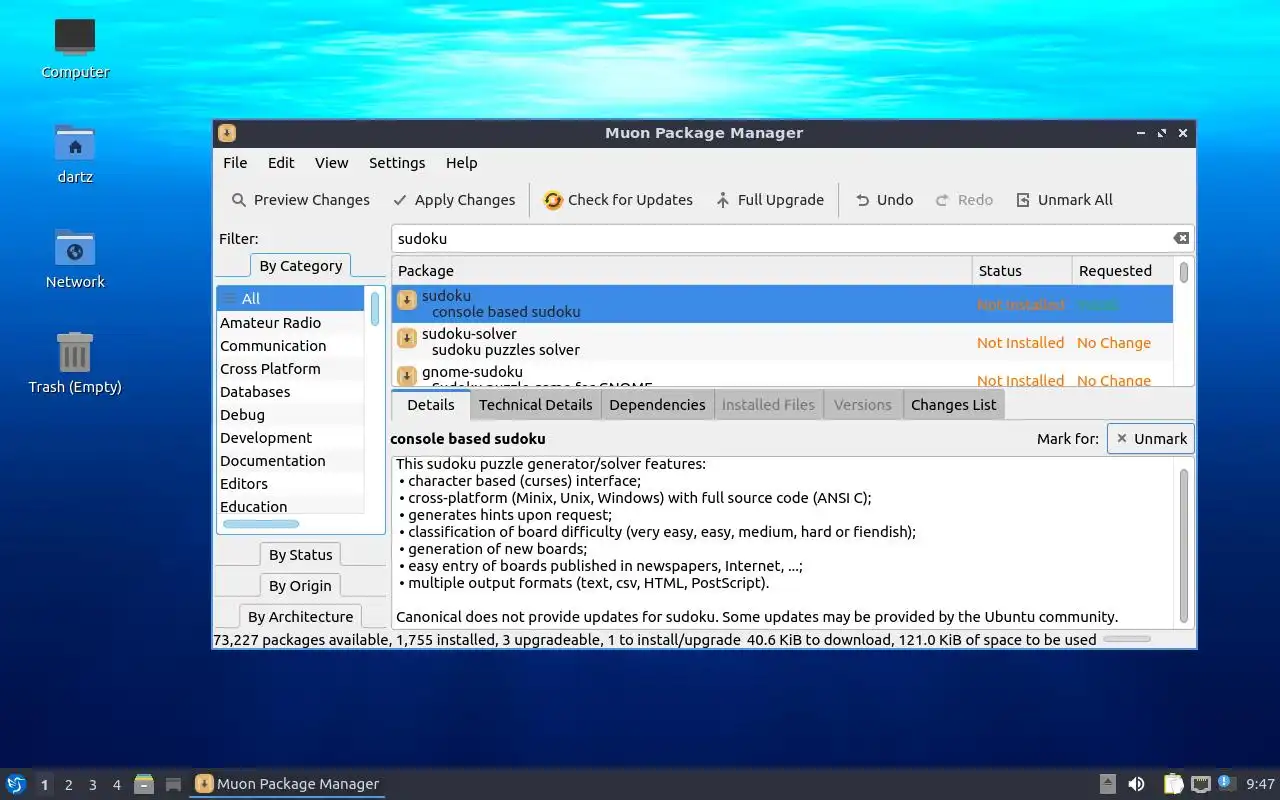Open the update notifier tray icon
The image size is (1280, 800).
click(1226, 783)
